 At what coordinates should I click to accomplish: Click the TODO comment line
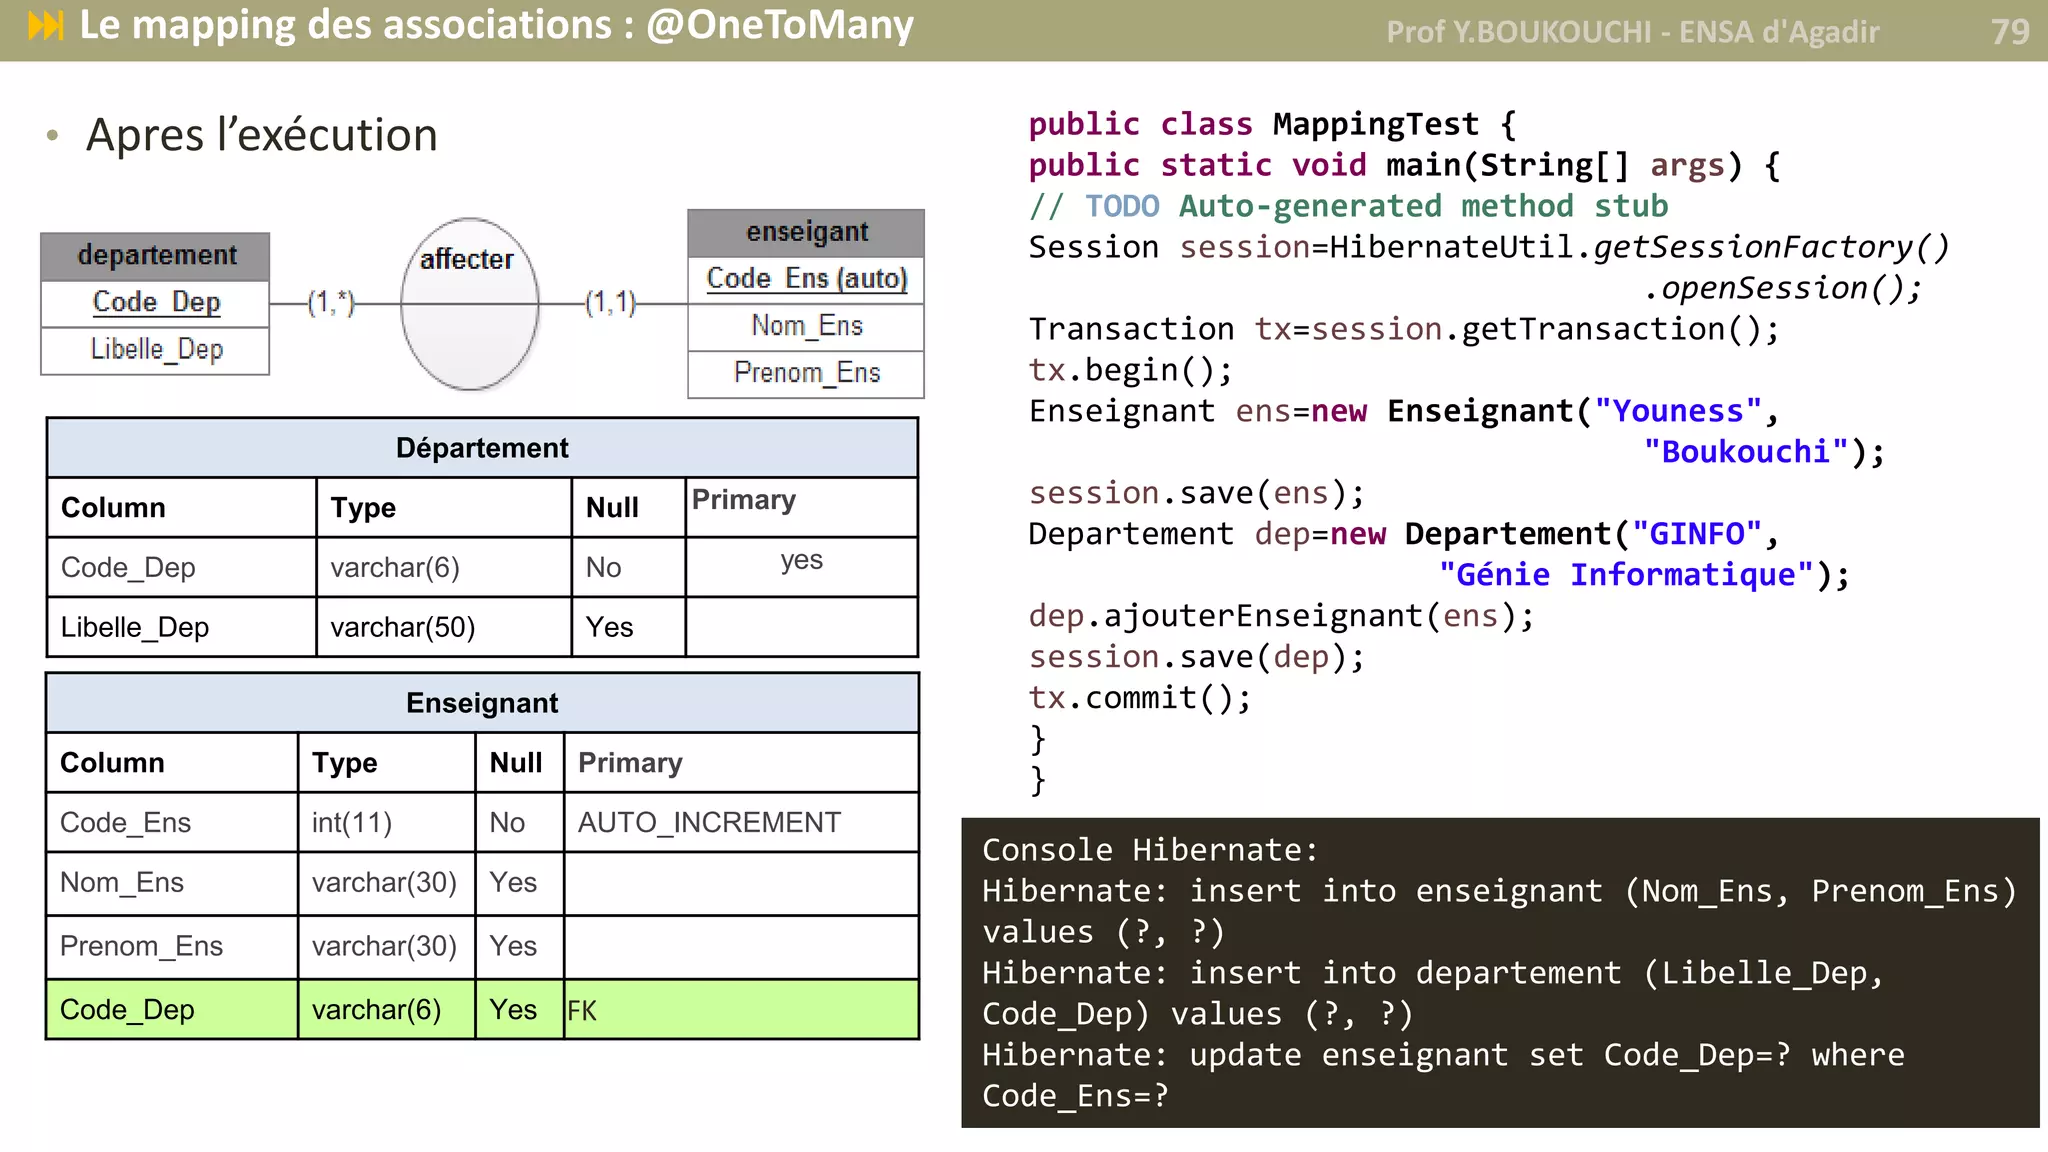pos(1348,206)
